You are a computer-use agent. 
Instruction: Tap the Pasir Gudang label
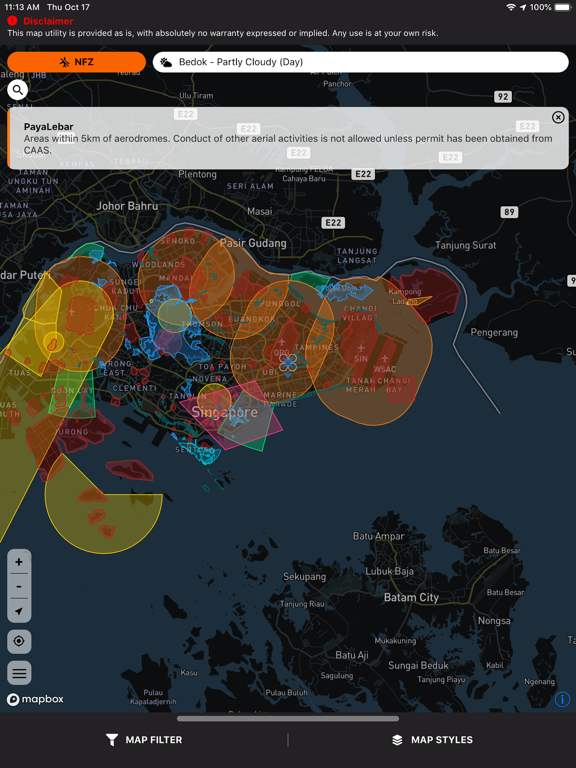(x=253, y=243)
